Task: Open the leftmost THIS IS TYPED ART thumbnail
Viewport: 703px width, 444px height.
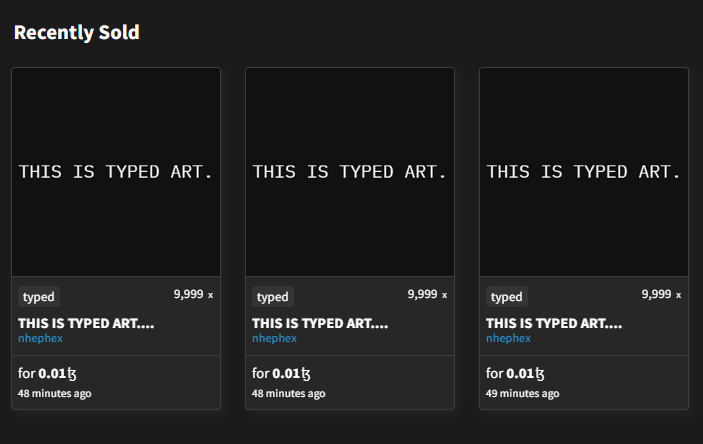Action: click(x=116, y=172)
